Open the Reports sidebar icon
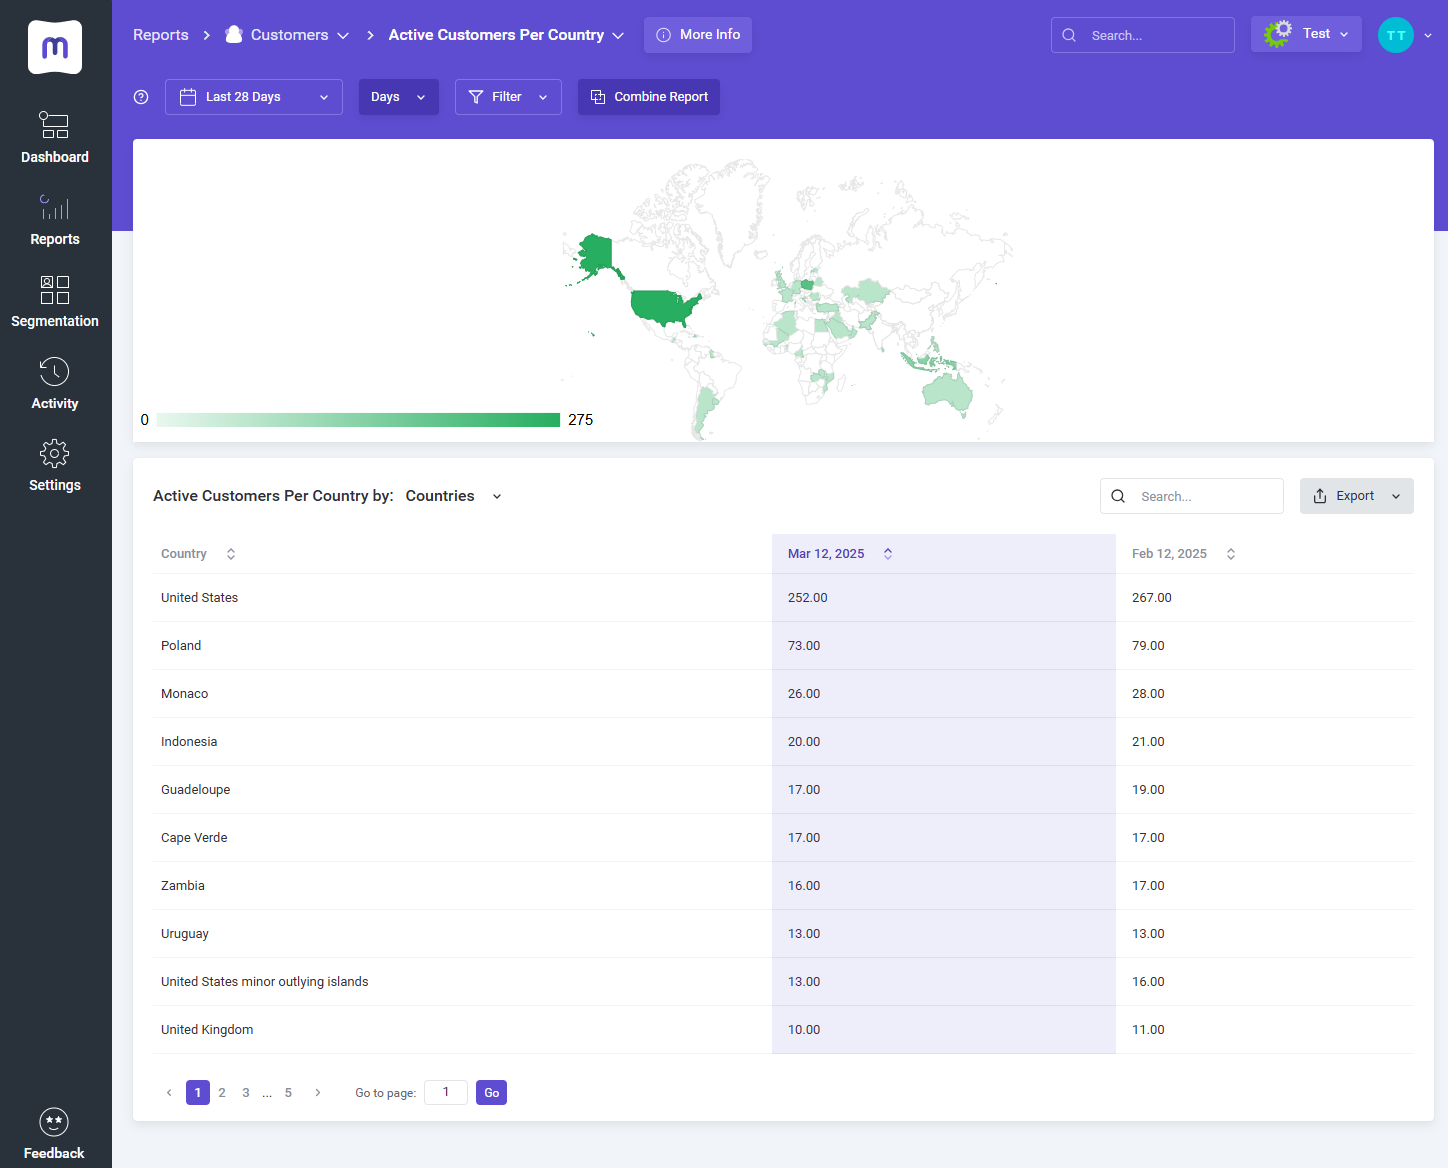The width and height of the screenshot is (1448, 1168). point(54,207)
